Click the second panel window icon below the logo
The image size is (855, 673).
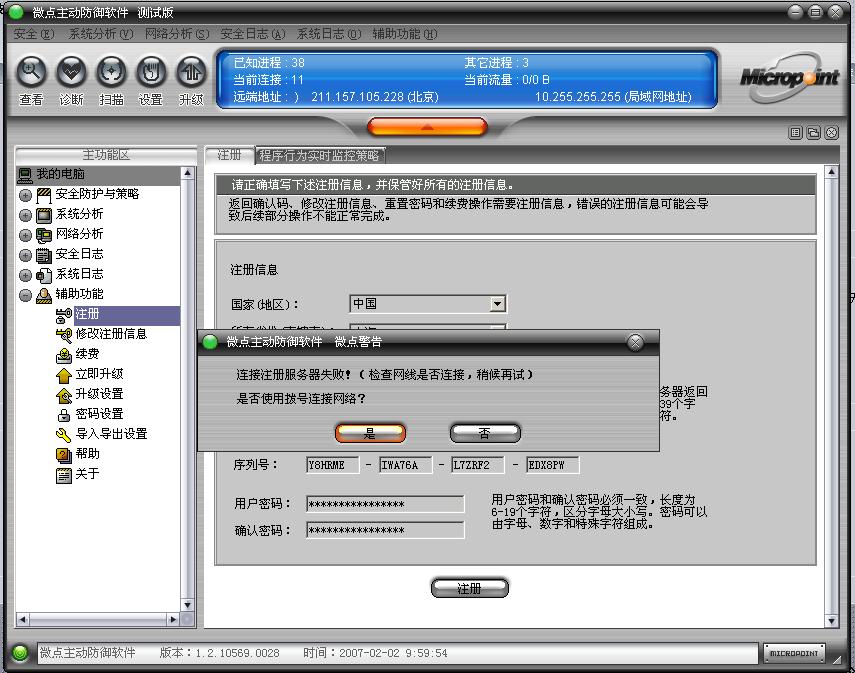814,133
